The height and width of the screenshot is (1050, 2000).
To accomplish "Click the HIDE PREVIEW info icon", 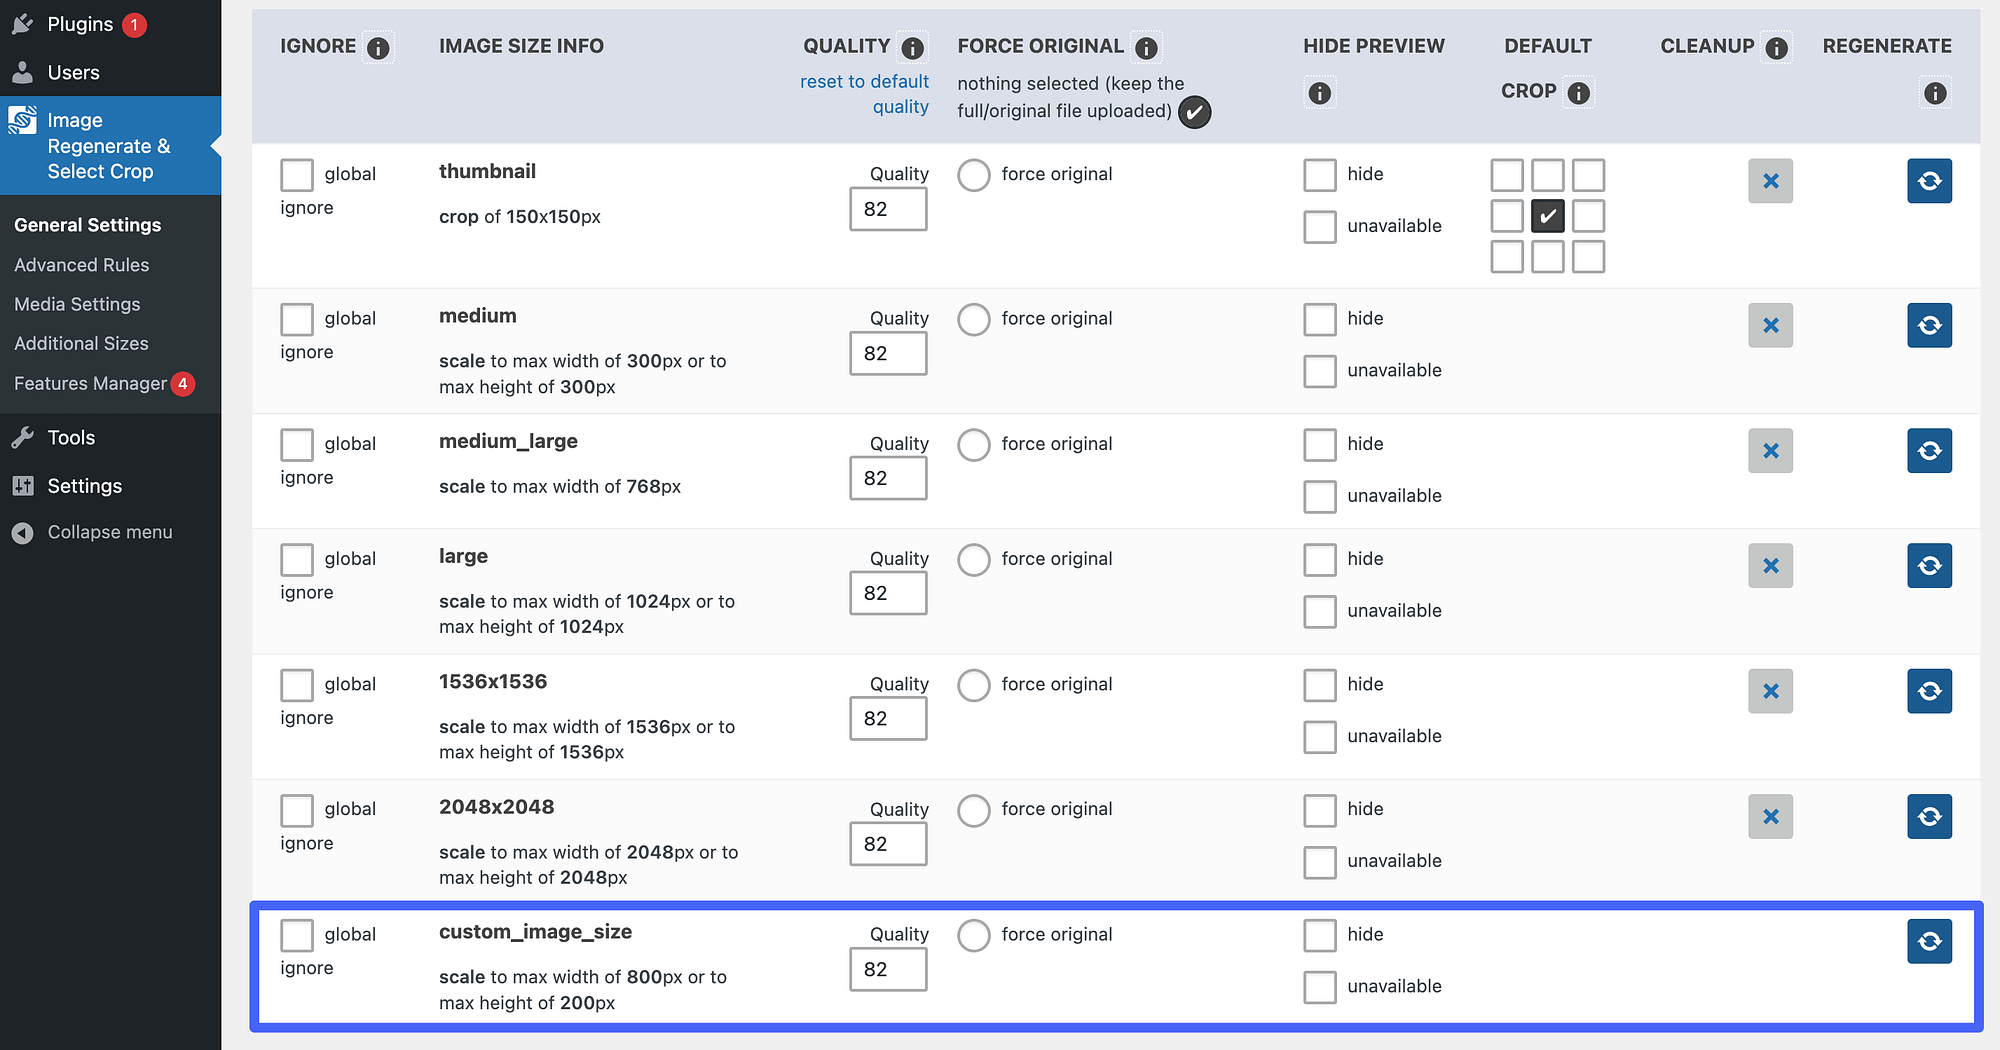I will coord(1319,92).
